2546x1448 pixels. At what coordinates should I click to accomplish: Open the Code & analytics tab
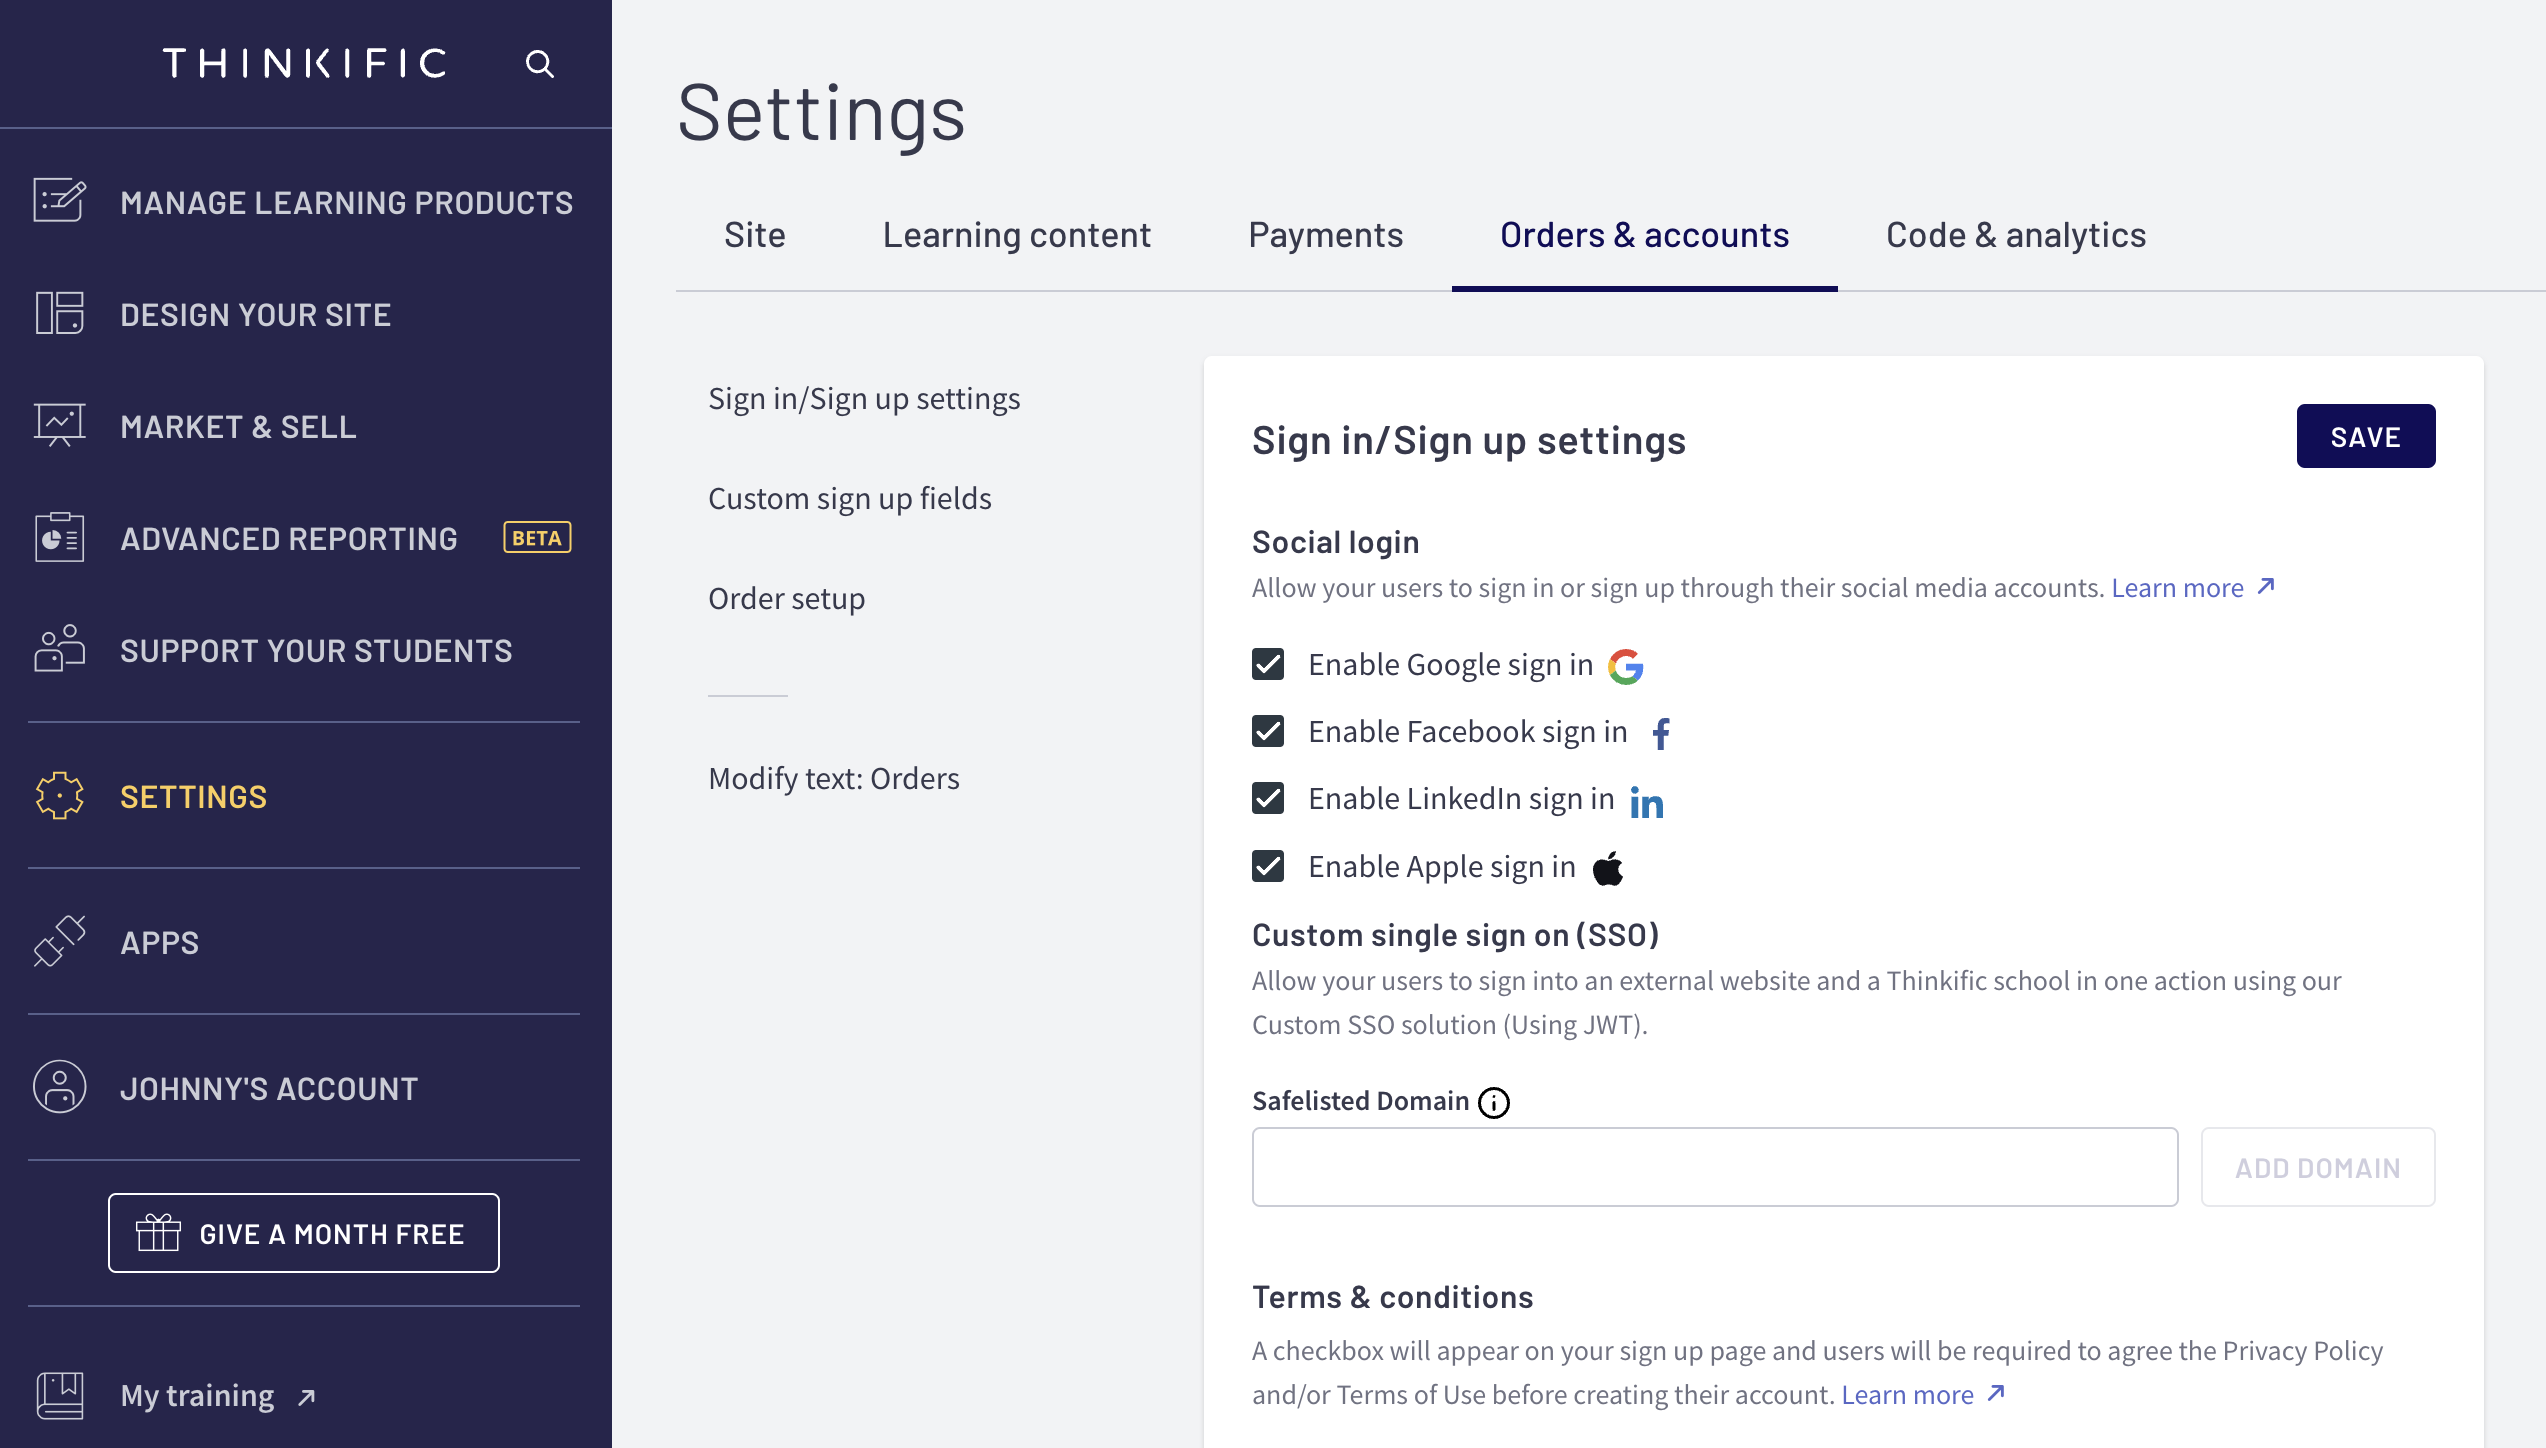pyautogui.click(x=2015, y=235)
